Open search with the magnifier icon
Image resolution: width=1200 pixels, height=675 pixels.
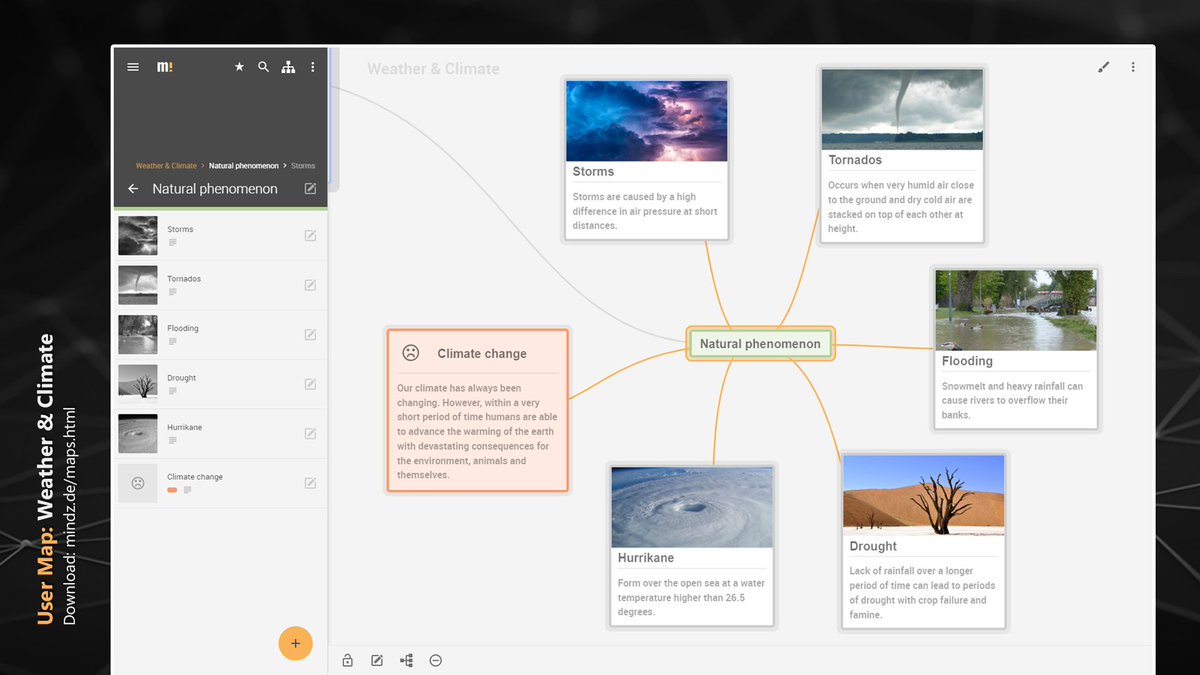[263, 66]
